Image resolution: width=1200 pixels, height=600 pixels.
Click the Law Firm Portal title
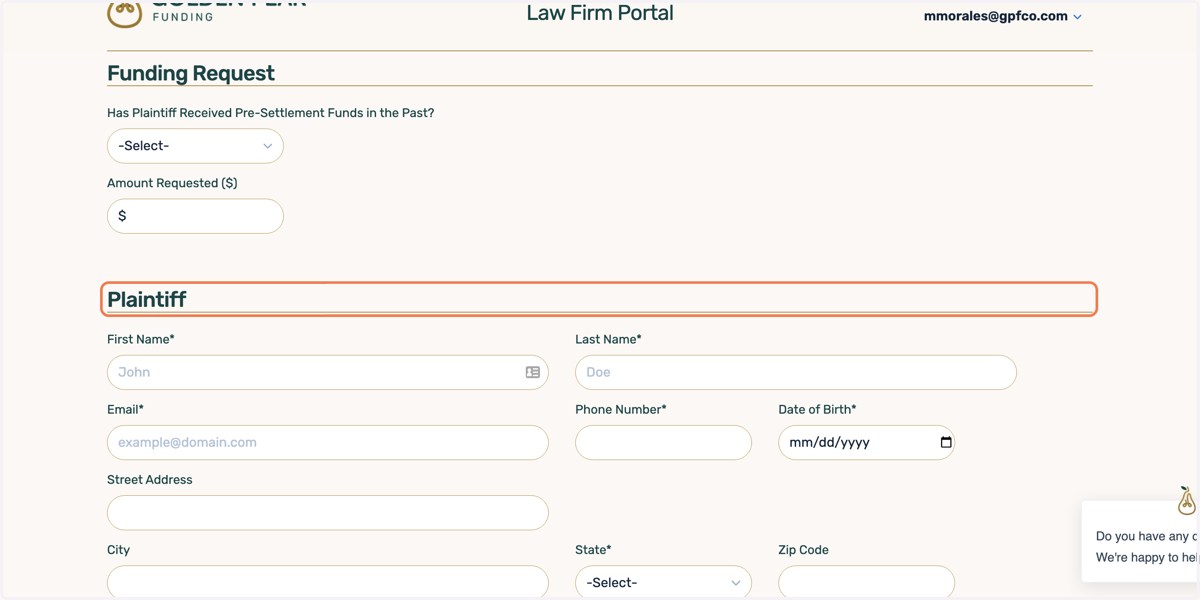click(600, 13)
